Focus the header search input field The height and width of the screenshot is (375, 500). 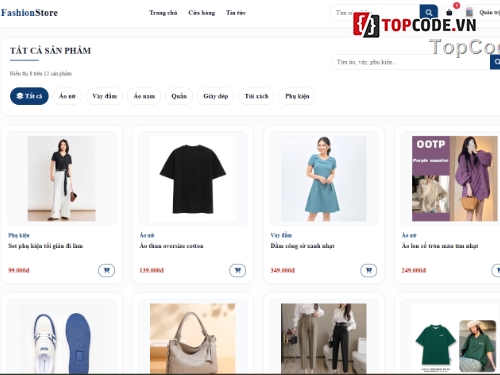[x=375, y=13]
